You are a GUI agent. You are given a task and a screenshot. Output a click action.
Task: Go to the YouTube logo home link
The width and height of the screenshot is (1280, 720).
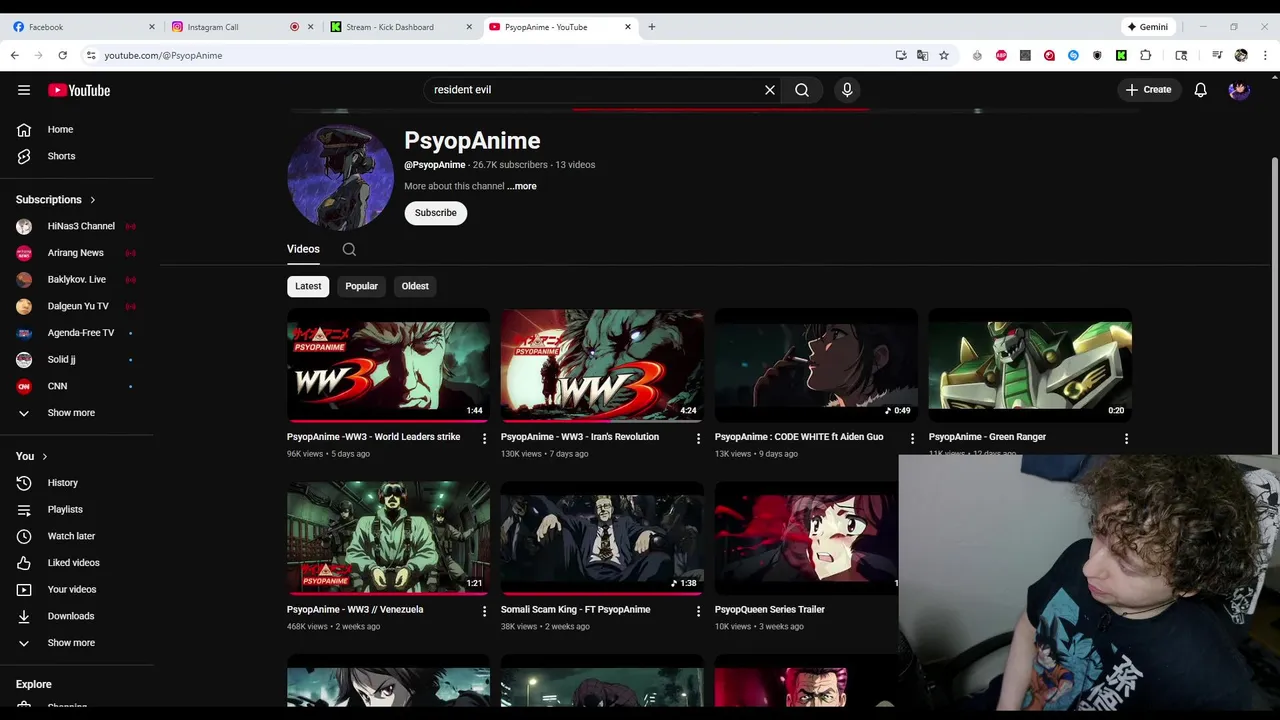79,90
